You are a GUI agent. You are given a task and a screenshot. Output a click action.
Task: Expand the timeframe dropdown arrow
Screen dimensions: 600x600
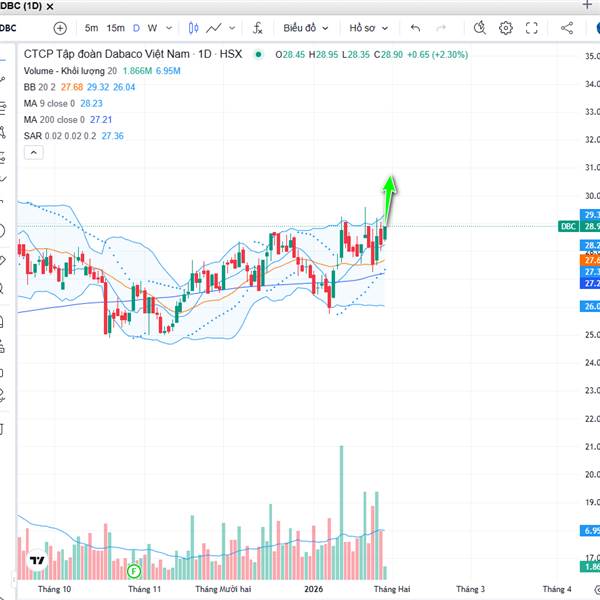pos(169,28)
